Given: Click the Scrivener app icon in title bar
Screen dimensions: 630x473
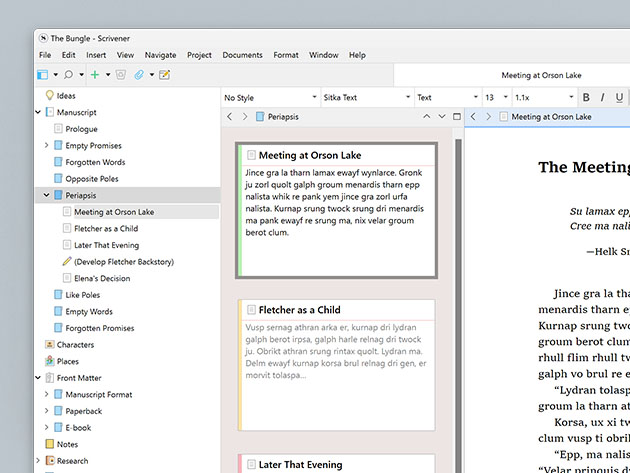Looking at the screenshot, I should coord(43,38).
